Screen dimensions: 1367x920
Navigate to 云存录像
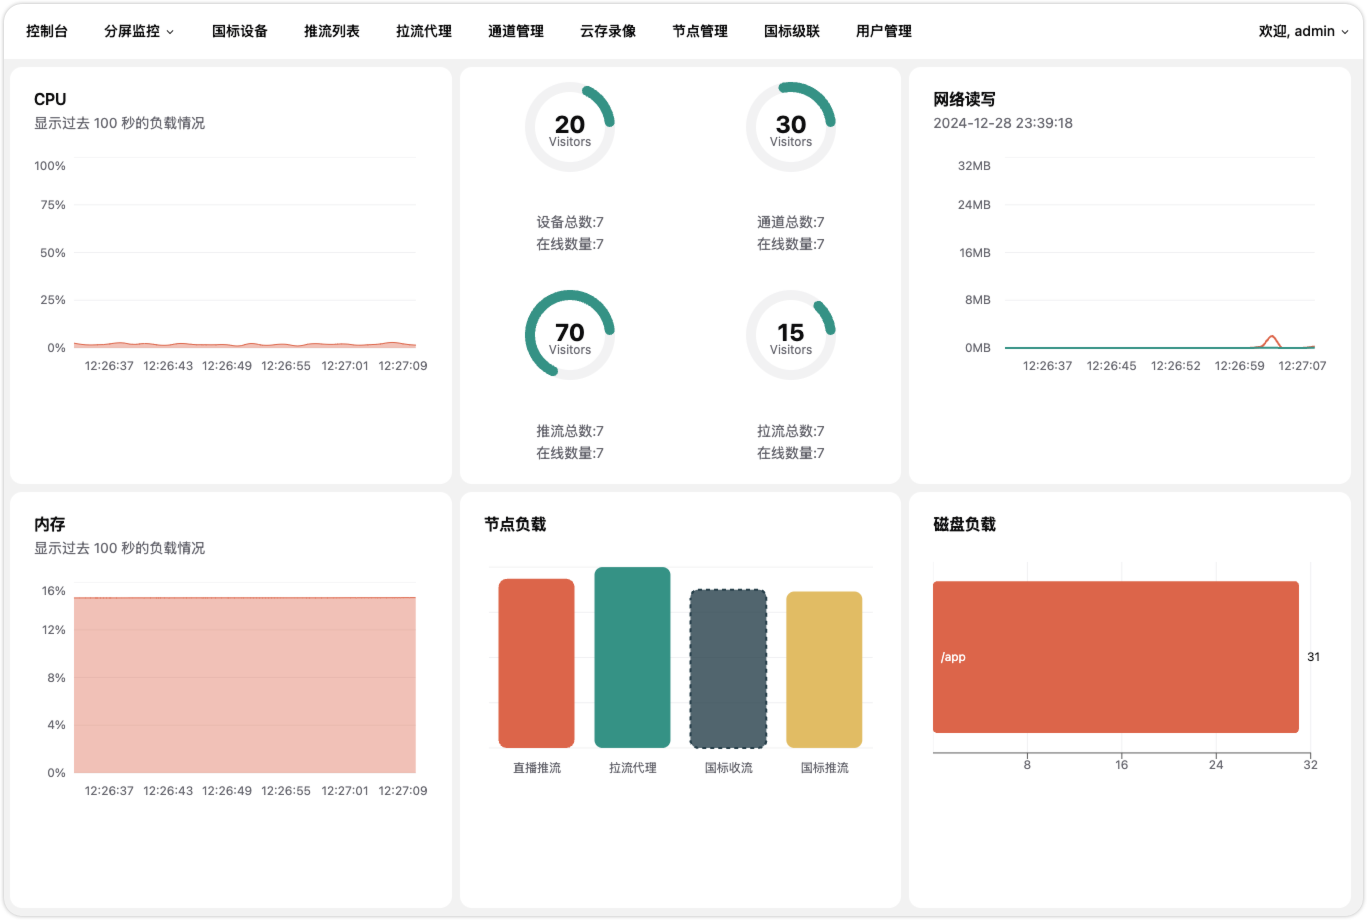point(608,31)
